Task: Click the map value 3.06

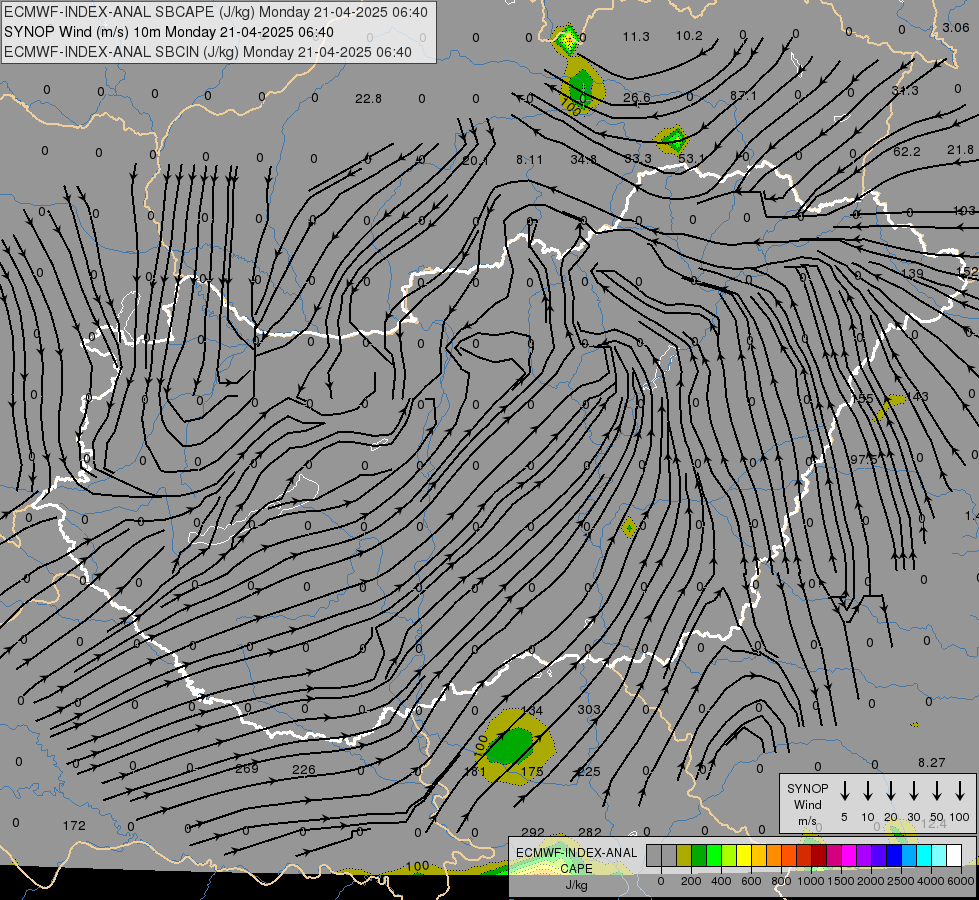Action: point(956,27)
